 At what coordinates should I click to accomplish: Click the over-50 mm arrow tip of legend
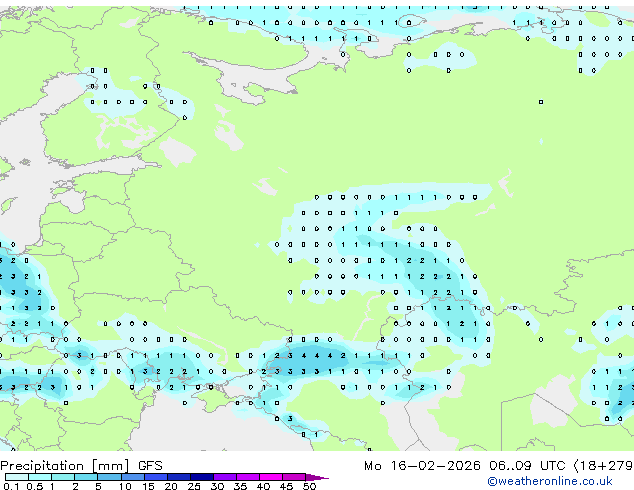point(317,477)
